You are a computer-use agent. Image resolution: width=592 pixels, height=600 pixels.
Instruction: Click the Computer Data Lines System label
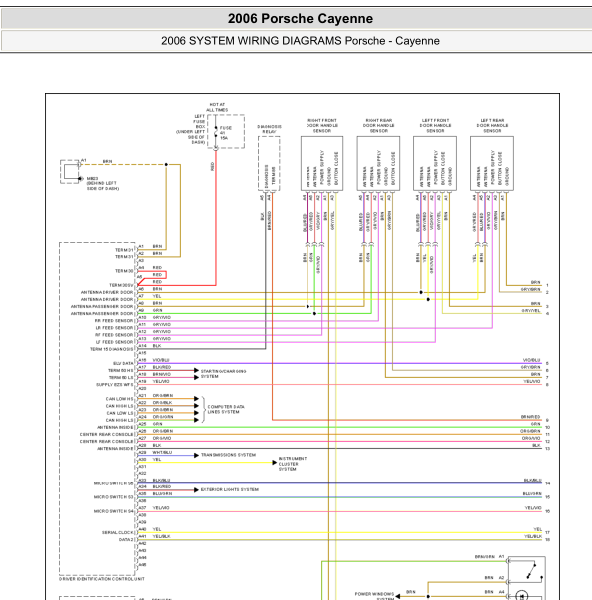point(226,409)
